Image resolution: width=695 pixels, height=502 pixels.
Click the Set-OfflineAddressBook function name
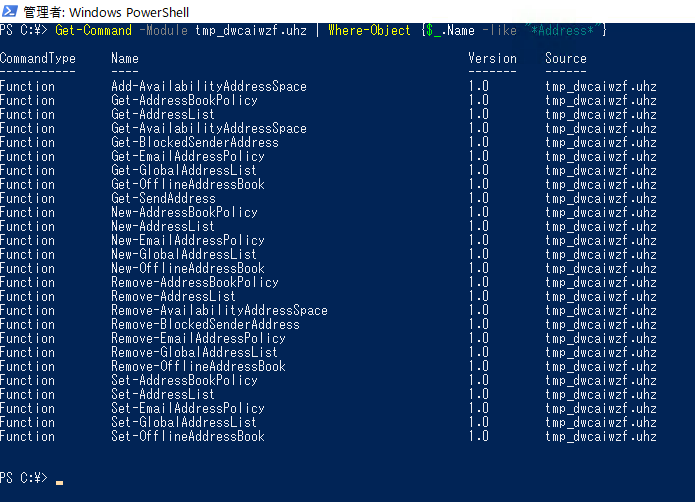(188, 436)
